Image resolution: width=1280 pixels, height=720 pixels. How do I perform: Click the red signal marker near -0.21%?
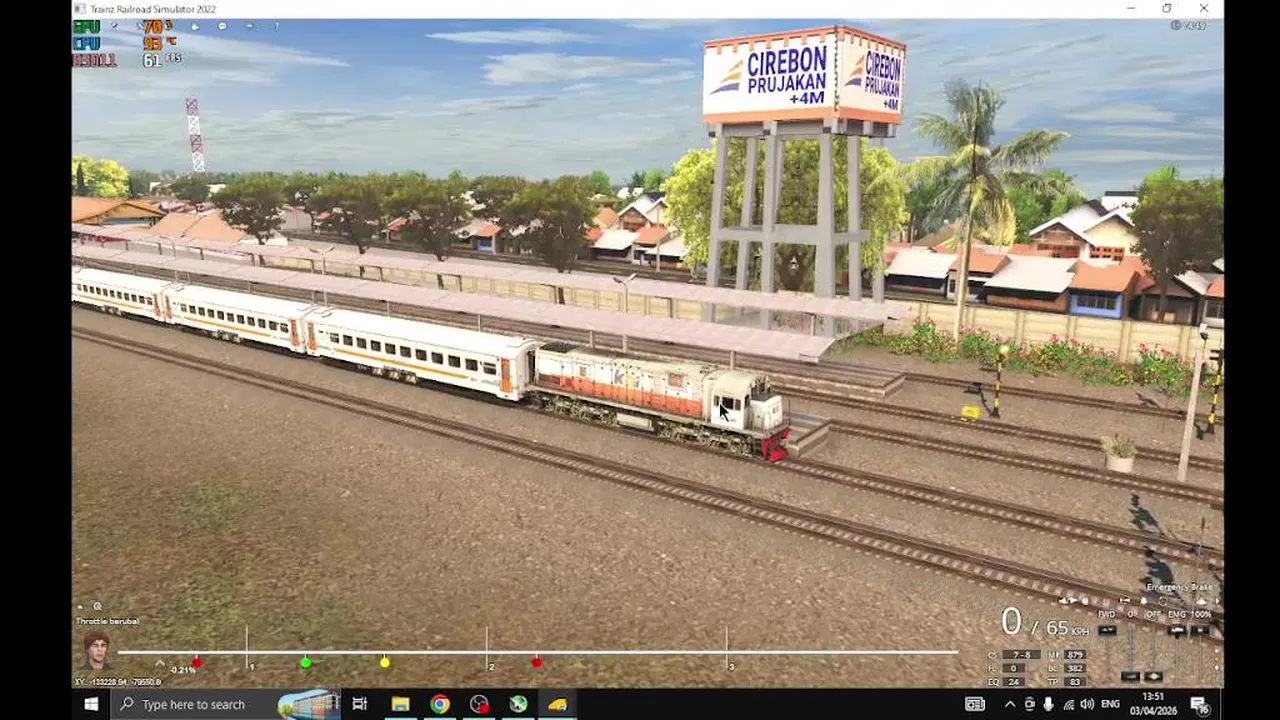(197, 662)
